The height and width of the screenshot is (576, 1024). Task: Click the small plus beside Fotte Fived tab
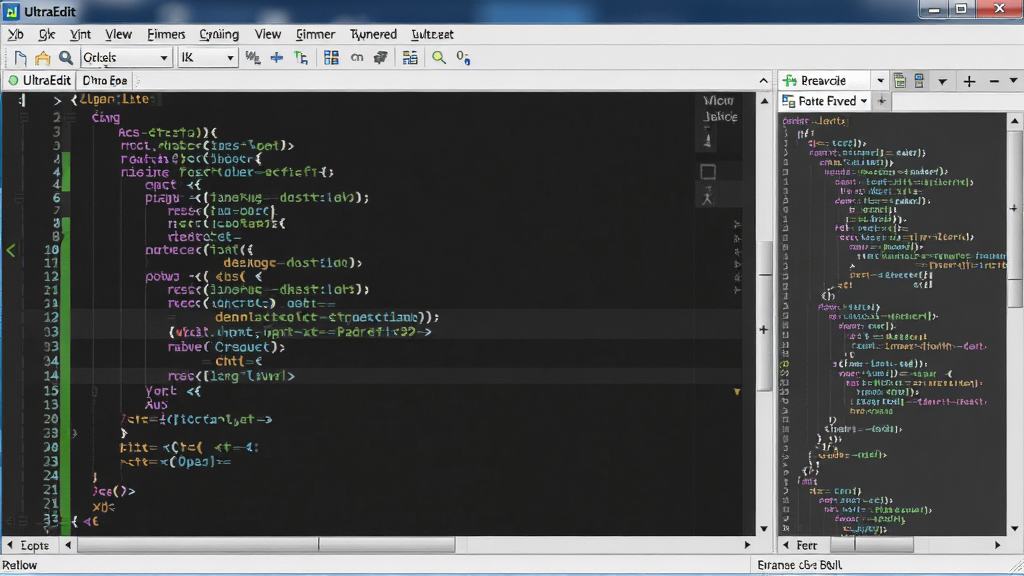coord(882,101)
